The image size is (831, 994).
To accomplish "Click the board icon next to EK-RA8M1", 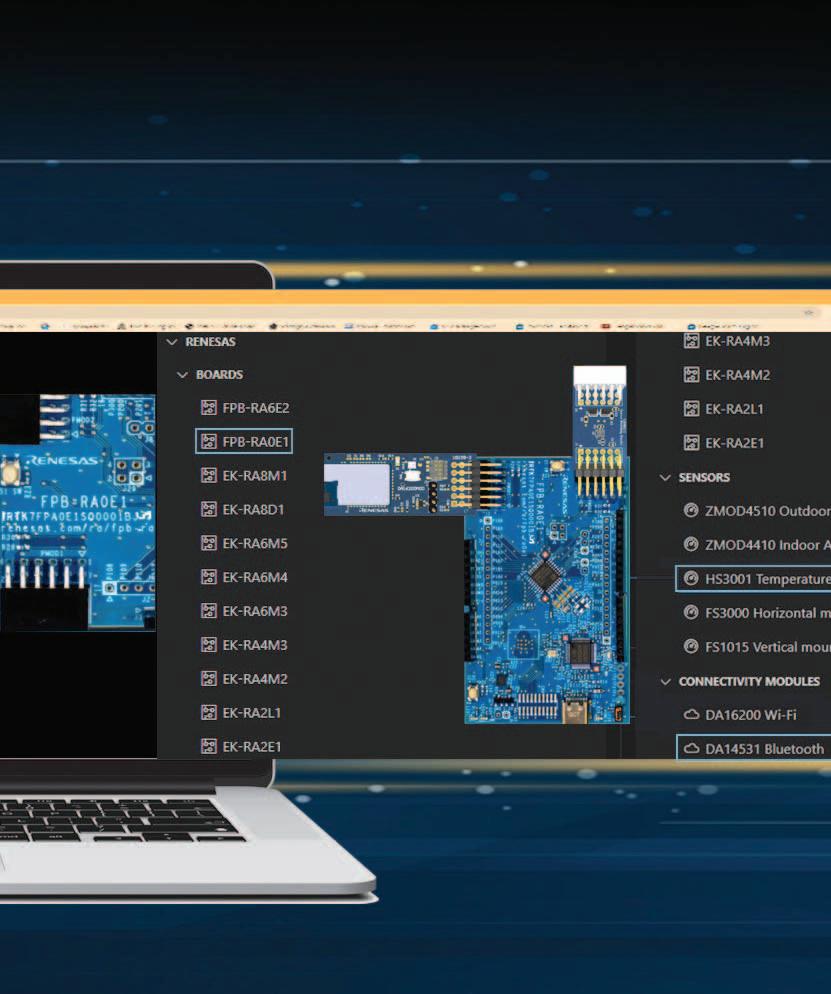I will [x=209, y=475].
